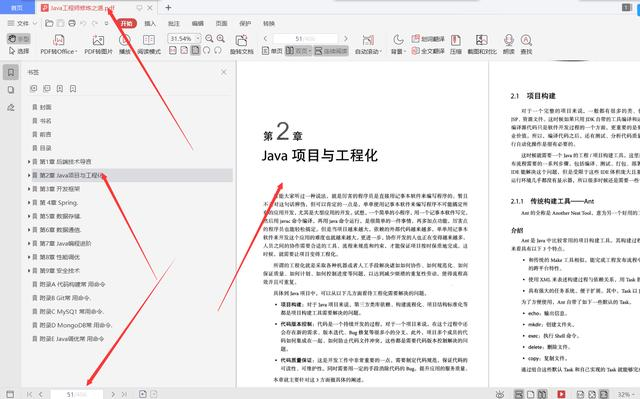
Task: Expand 第5章 数据存储 bookmark
Action: tap(29, 216)
